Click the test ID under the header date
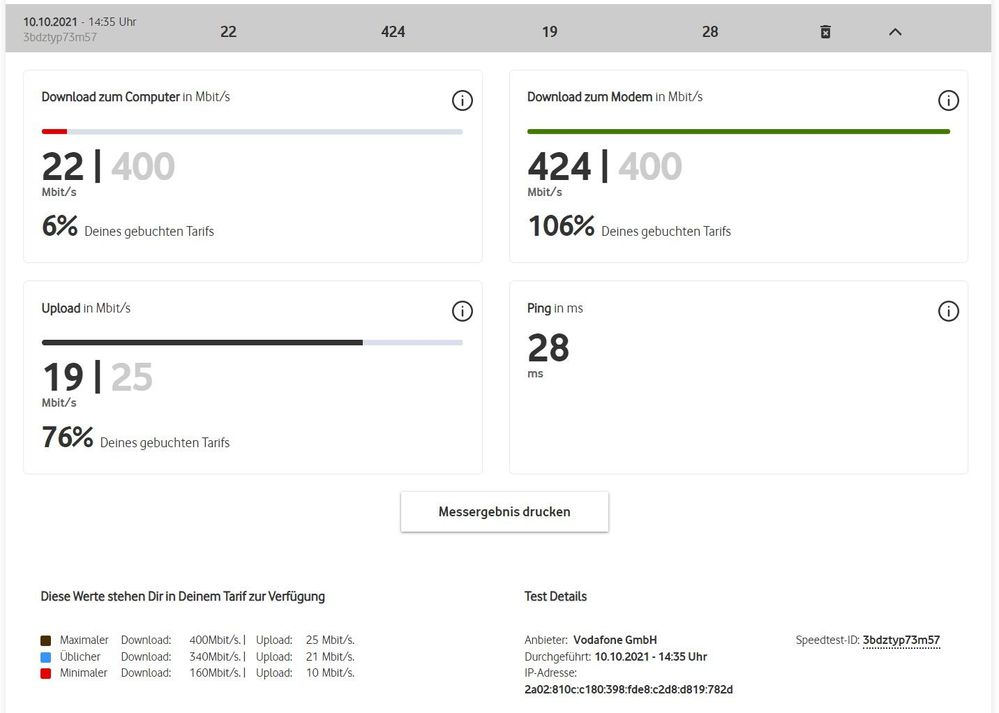 pos(56,36)
